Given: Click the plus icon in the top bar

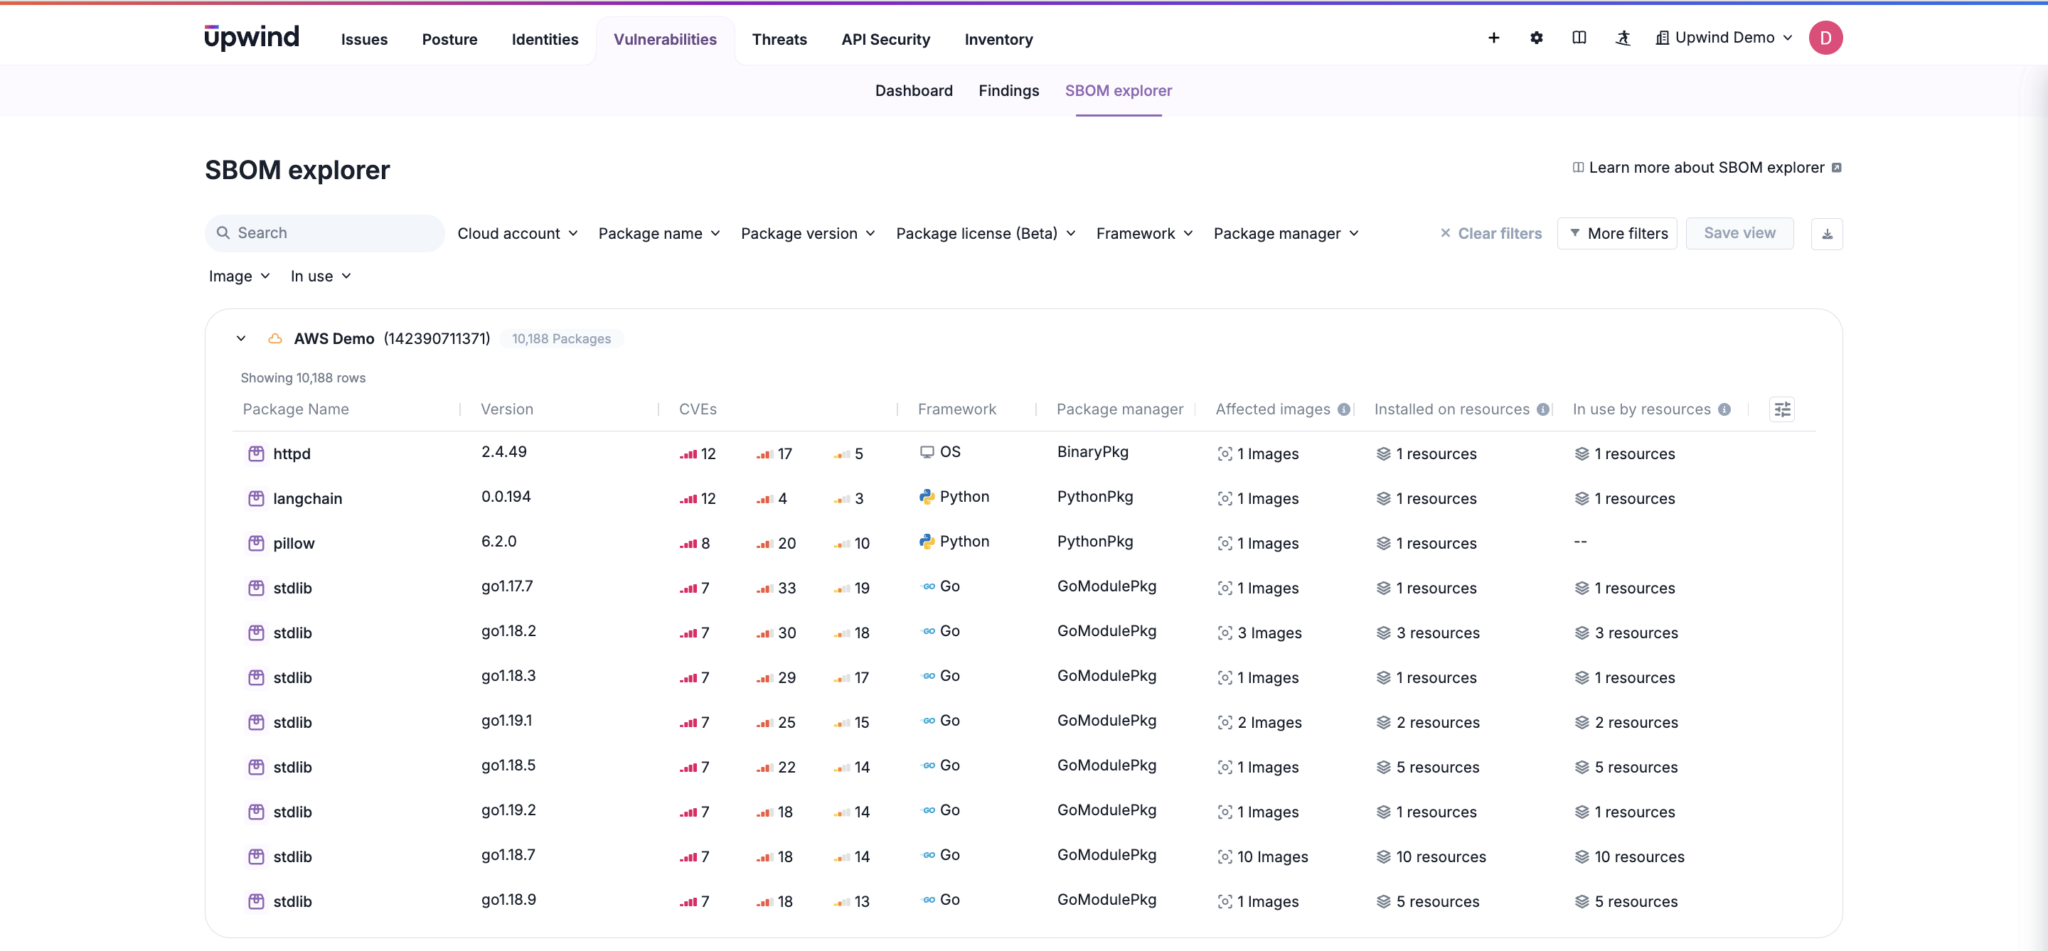Looking at the screenshot, I should (x=1493, y=37).
